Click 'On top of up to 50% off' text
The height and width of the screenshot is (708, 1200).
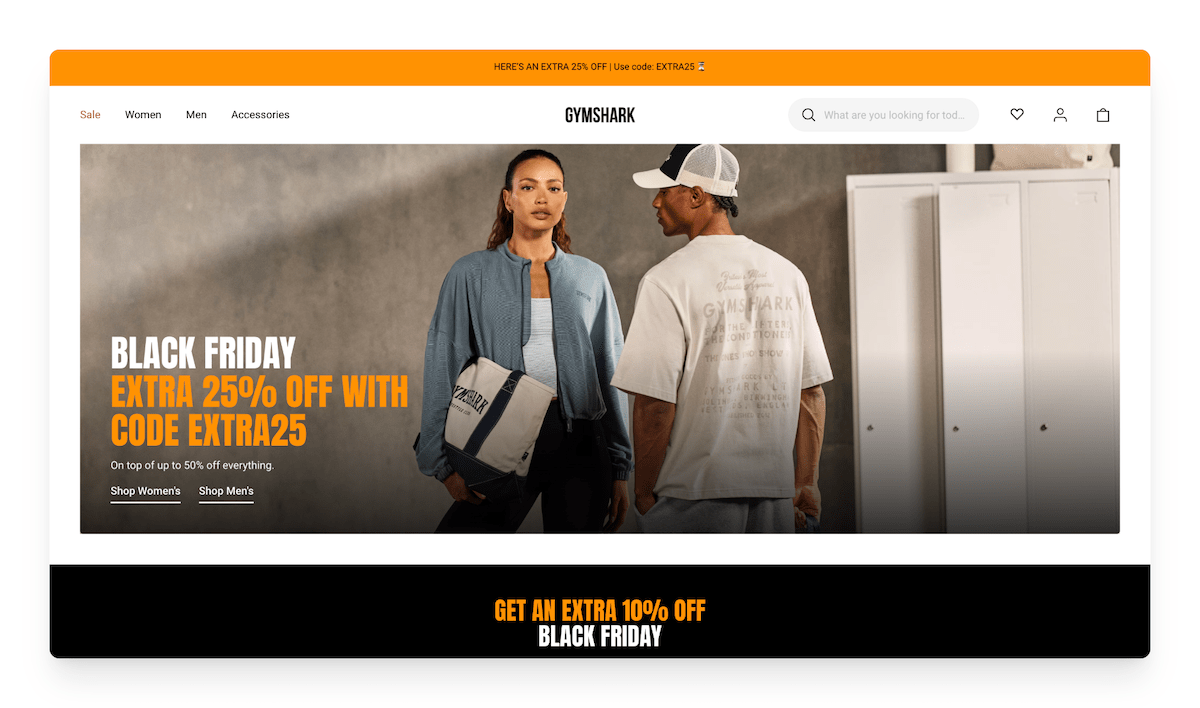click(x=192, y=465)
